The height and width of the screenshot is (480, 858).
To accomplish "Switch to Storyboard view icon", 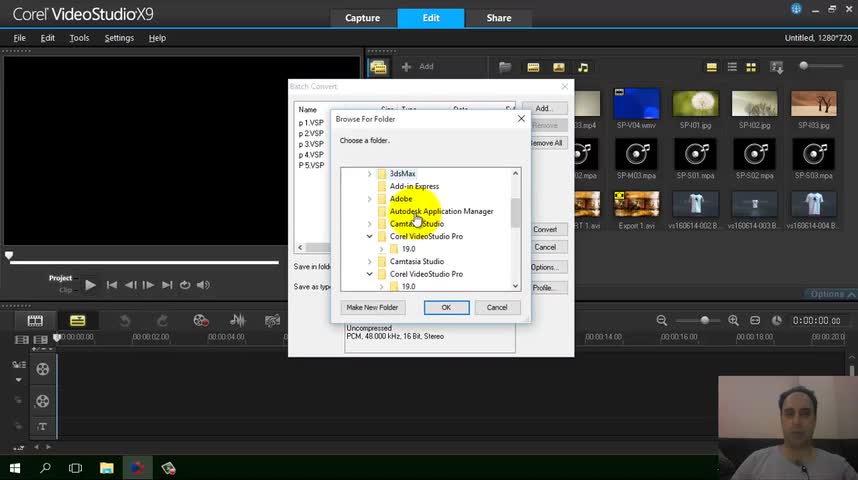I will pos(35,321).
